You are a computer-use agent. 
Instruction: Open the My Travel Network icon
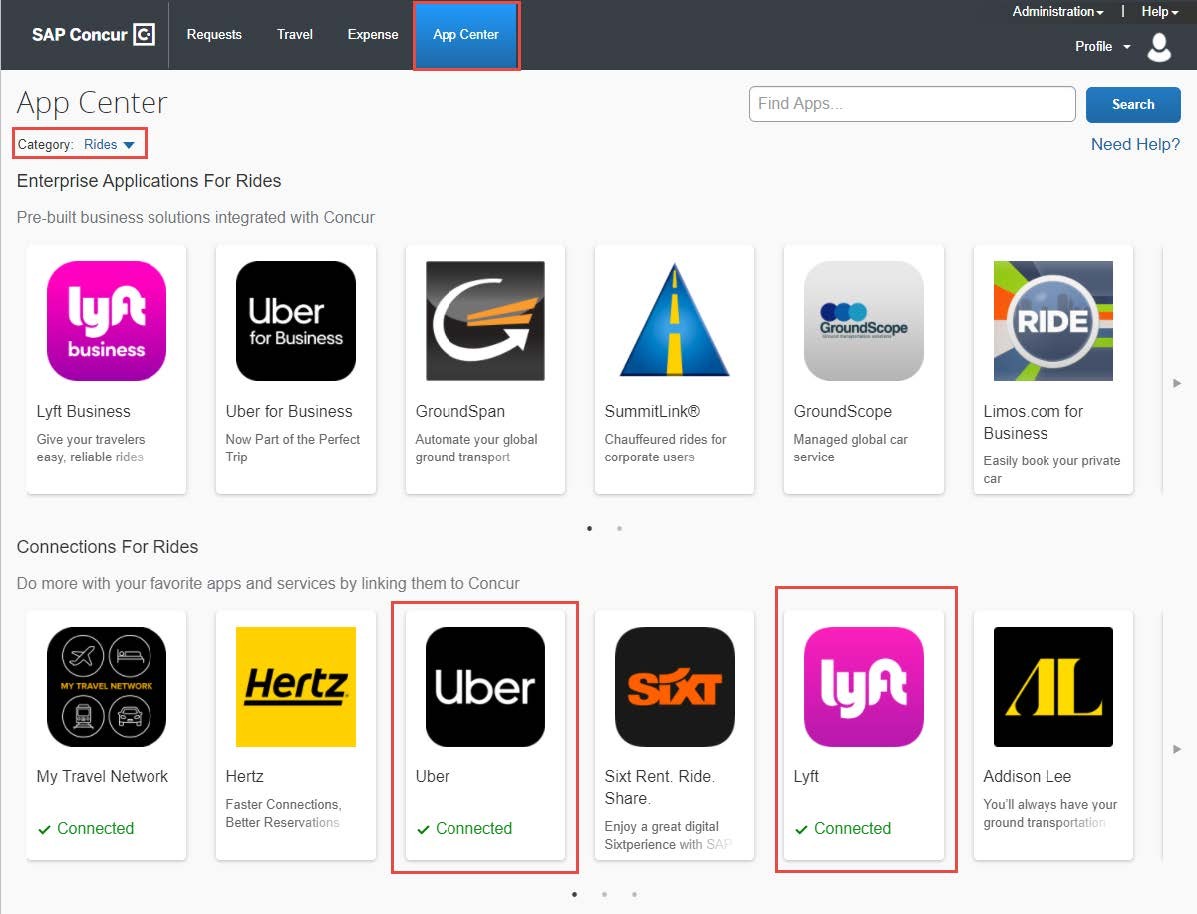click(x=106, y=686)
